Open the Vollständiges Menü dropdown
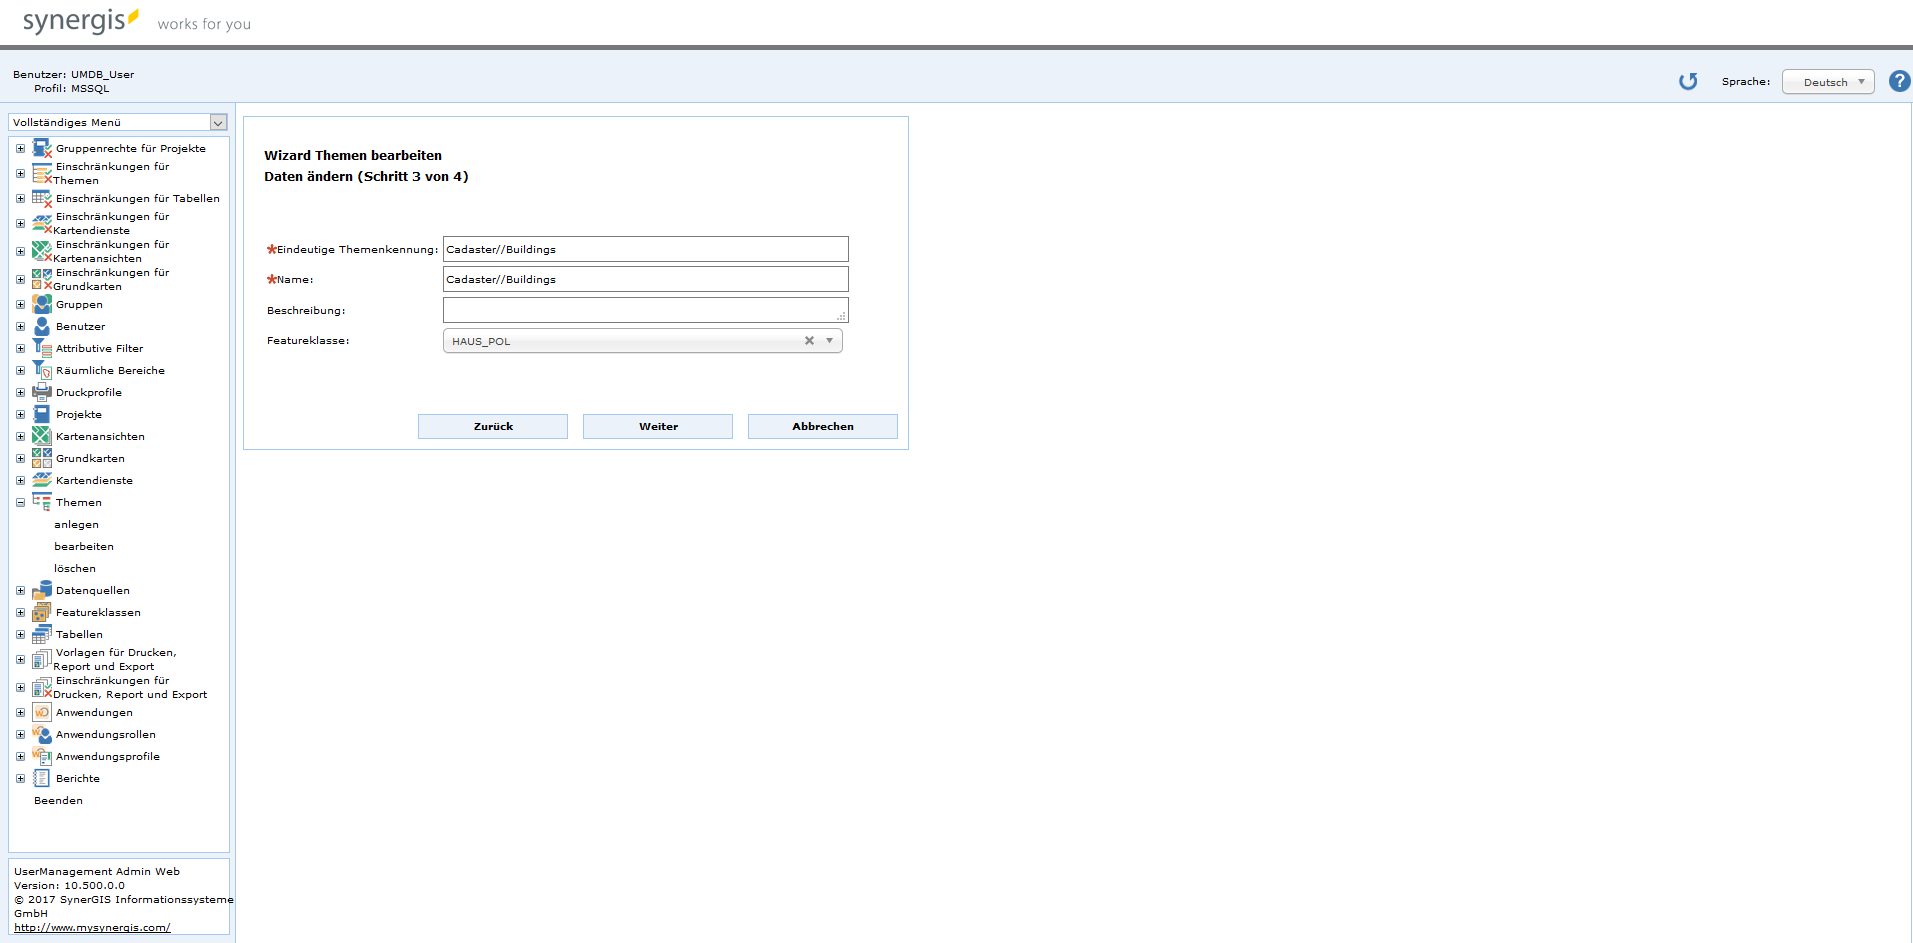The height and width of the screenshot is (943, 1913). pyautogui.click(x=217, y=122)
